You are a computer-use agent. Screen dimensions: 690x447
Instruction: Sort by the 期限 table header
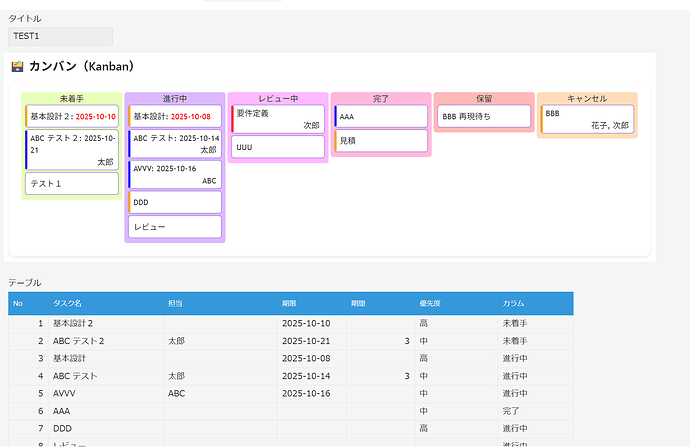tap(291, 303)
